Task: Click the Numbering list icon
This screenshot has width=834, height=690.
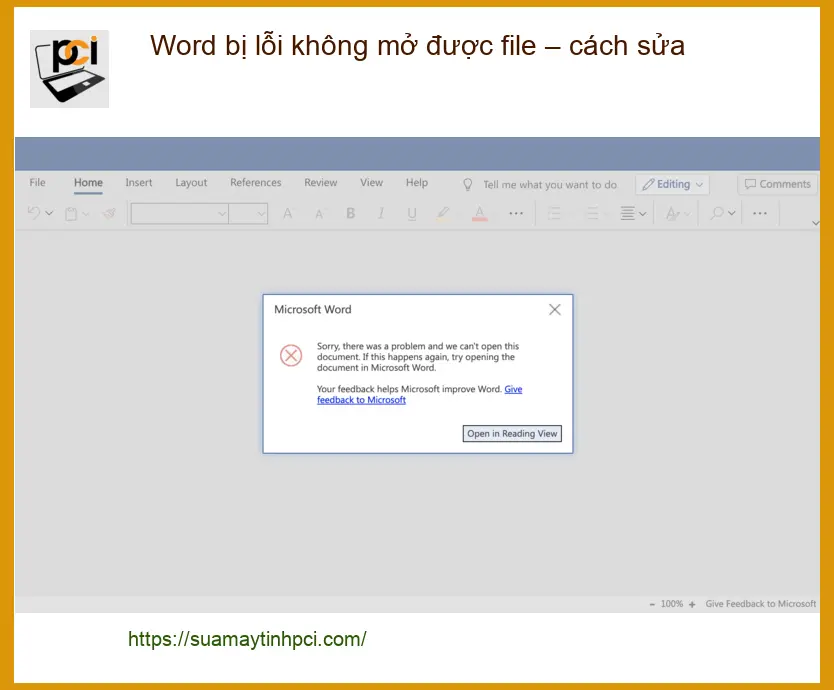Action: [x=592, y=214]
